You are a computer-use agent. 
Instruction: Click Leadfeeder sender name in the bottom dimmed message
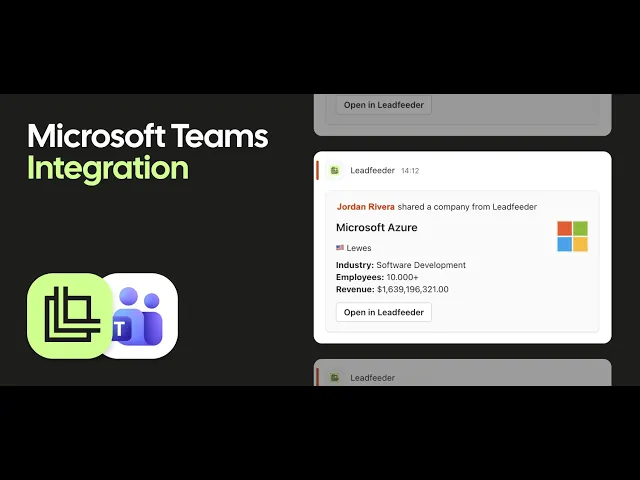coord(372,378)
